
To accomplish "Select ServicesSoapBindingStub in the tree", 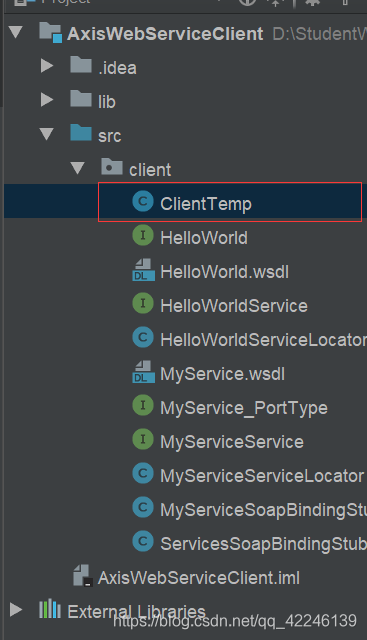I will coord(263,544).
